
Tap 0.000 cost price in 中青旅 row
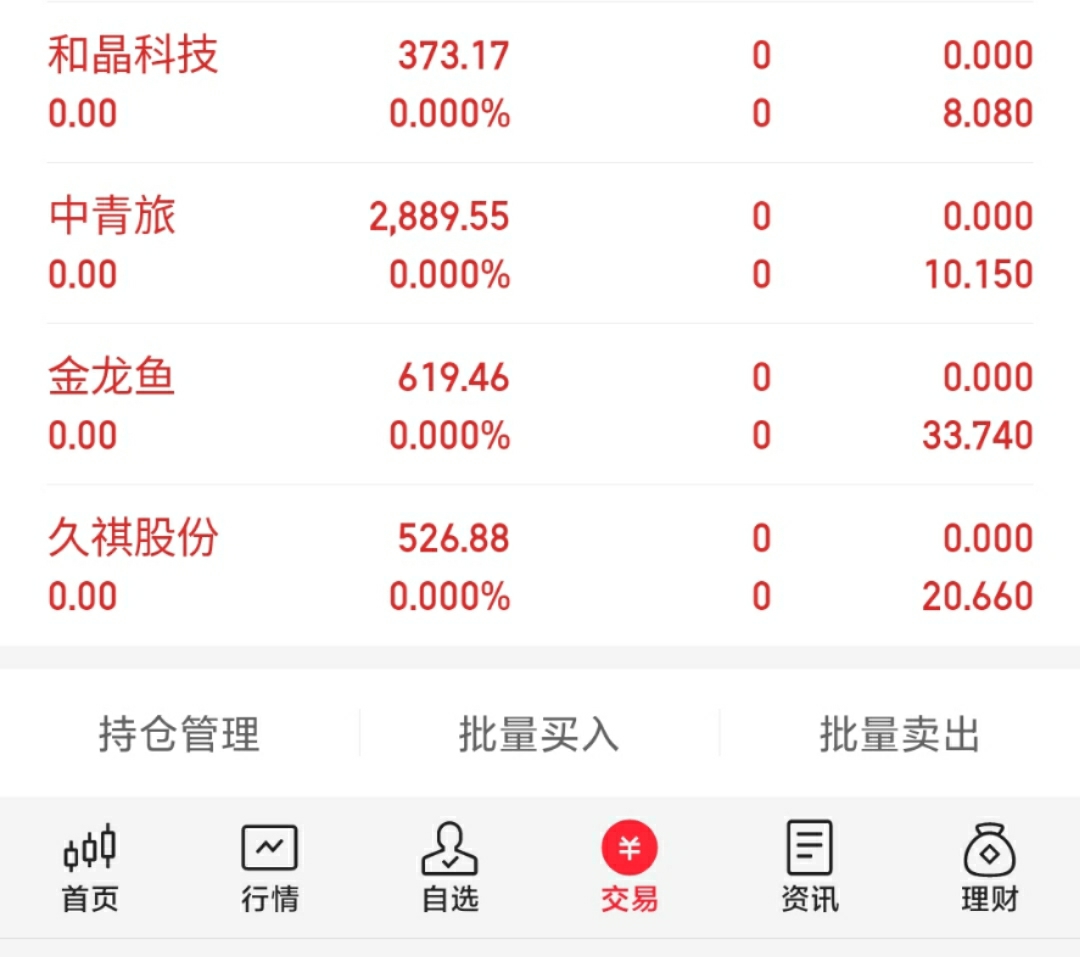[x=988, y=216]
